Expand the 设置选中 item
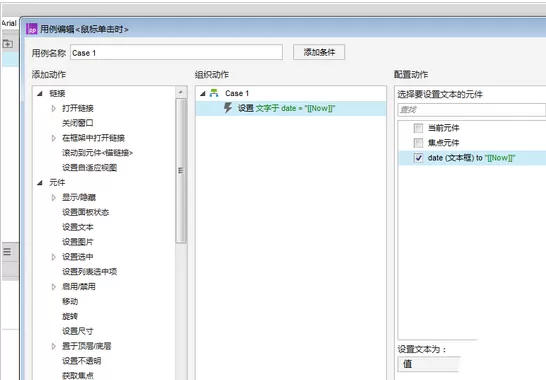Viewport: 546px width, 380px height. (x=54, y=257)
